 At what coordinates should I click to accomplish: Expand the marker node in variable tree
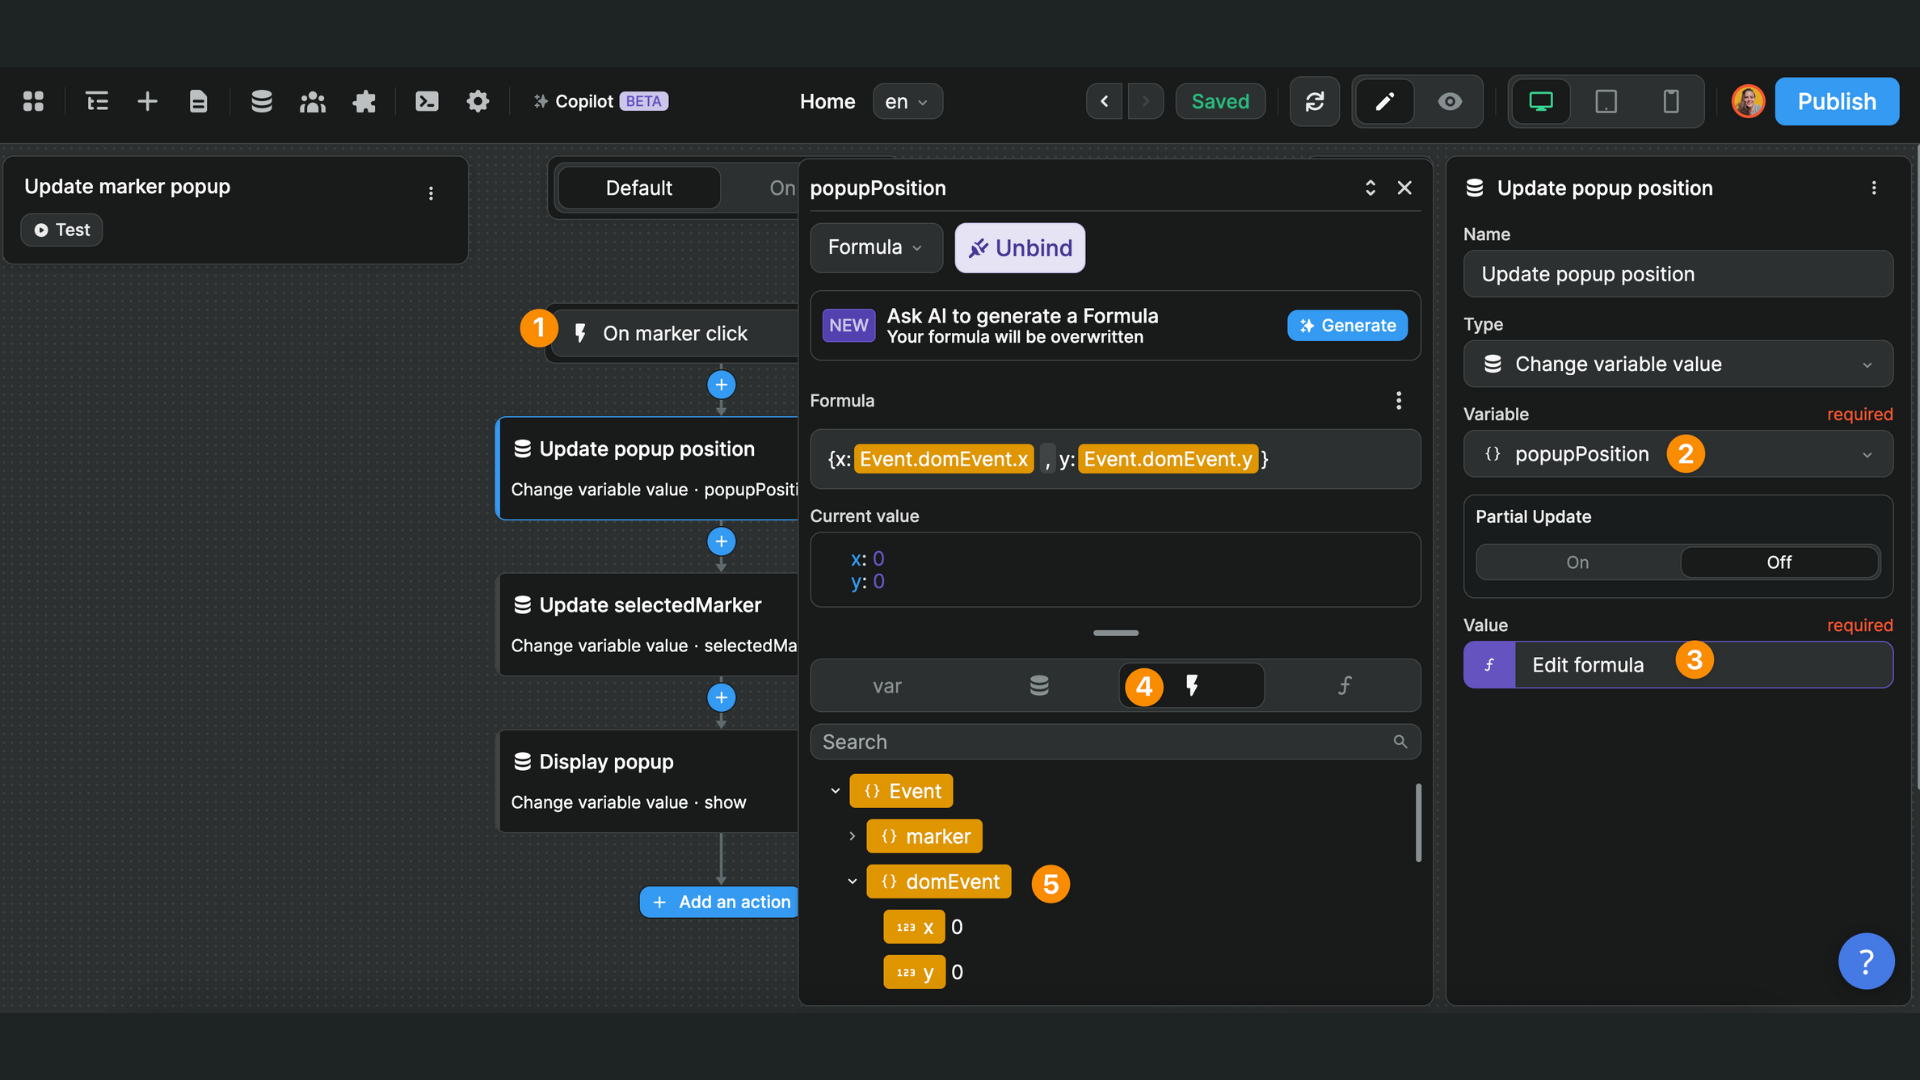point(853,836)
